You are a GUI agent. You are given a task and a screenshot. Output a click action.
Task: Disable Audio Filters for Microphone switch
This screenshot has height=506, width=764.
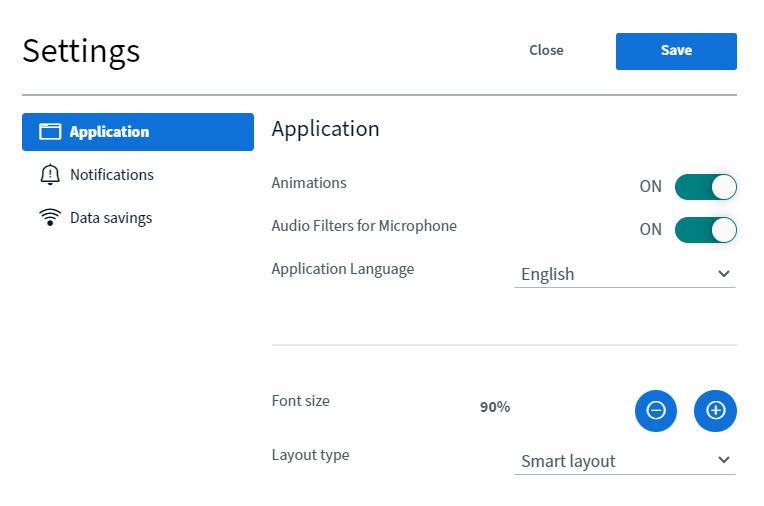[x=705, y=229]
